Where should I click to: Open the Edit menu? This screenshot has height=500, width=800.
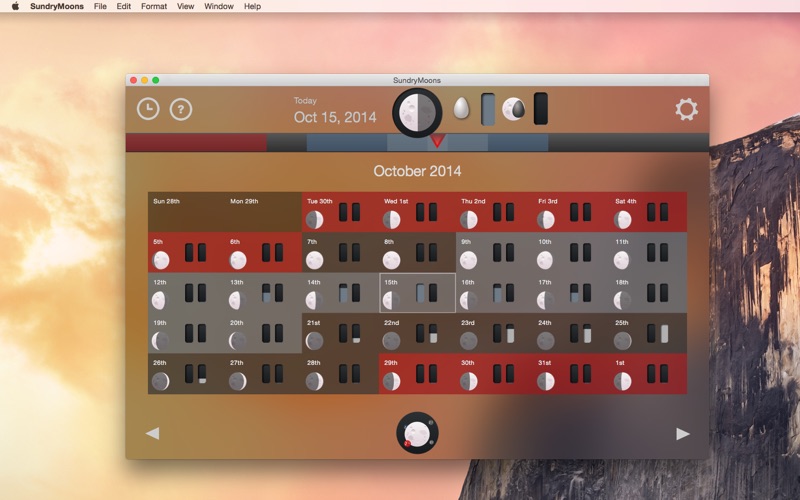(123, 6)
